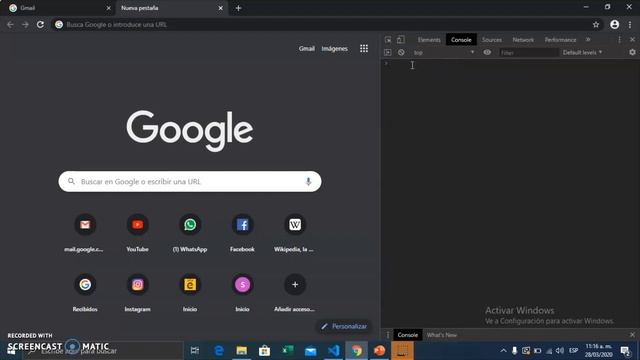Open Visual Studio Code from taskbar
The height and width of the screenshot is (360, 640).
point(333,351)
